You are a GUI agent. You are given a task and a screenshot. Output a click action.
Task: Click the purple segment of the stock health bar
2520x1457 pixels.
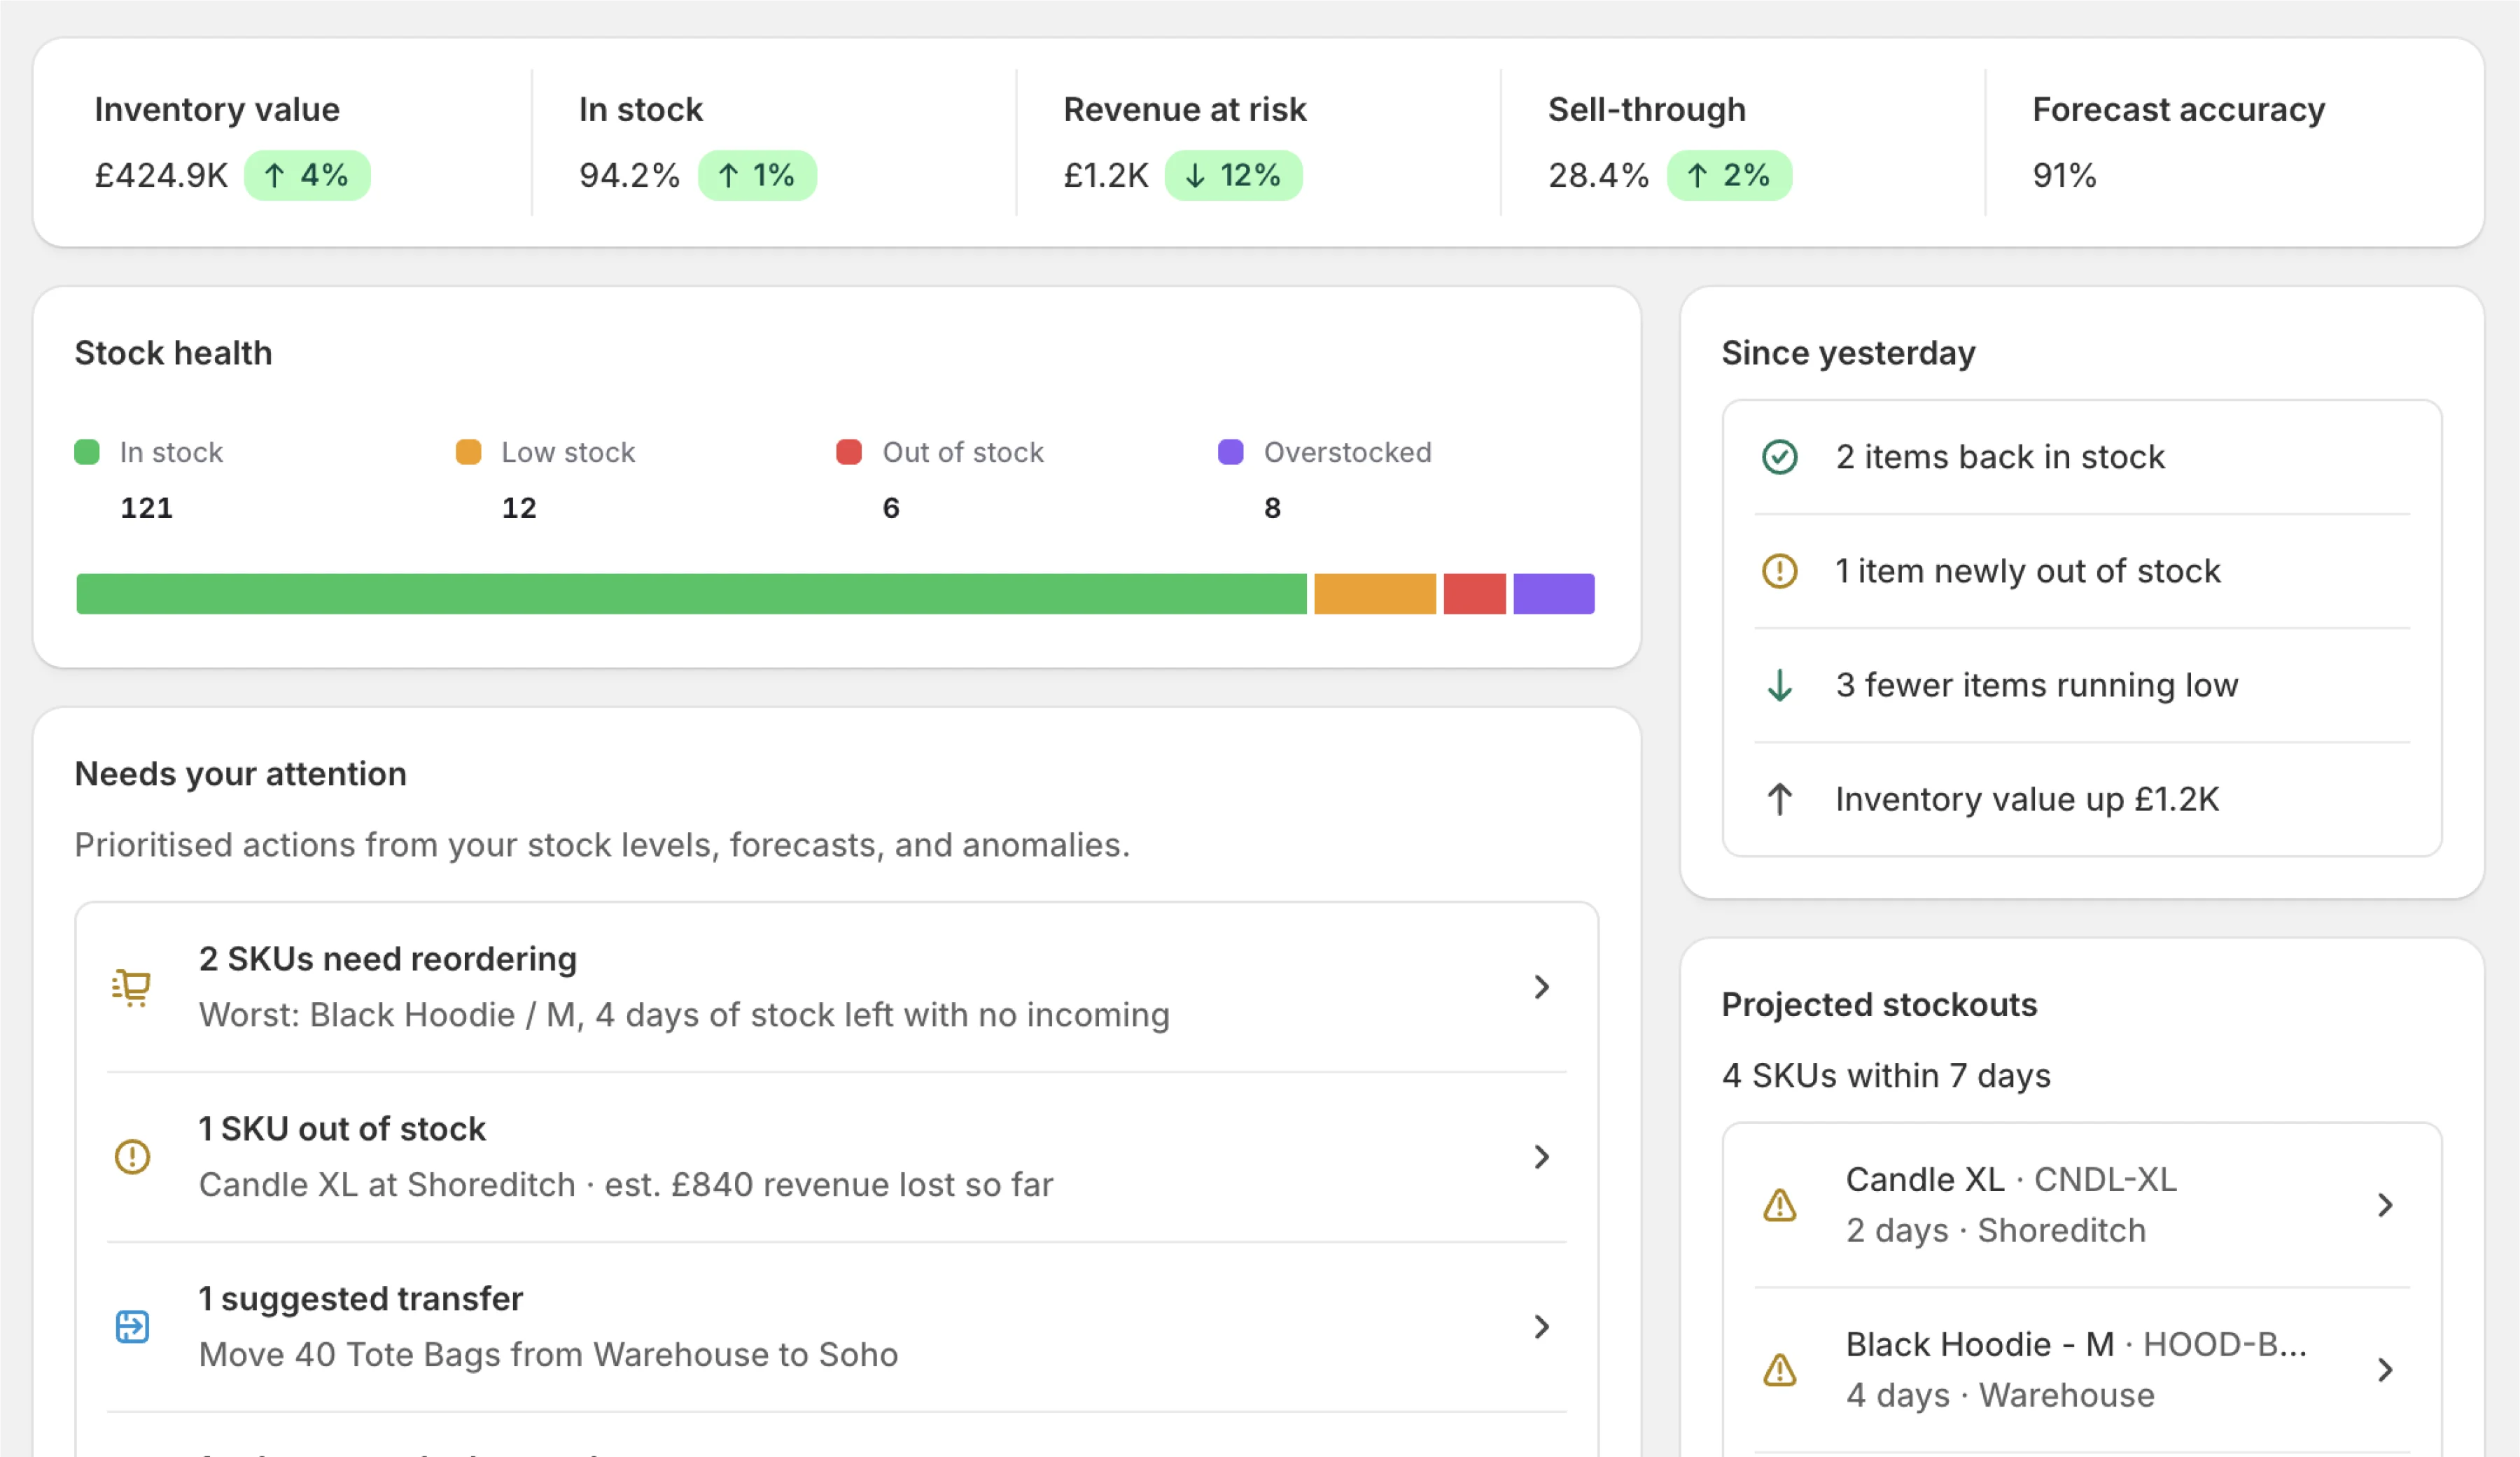[x=1554, y=594]
